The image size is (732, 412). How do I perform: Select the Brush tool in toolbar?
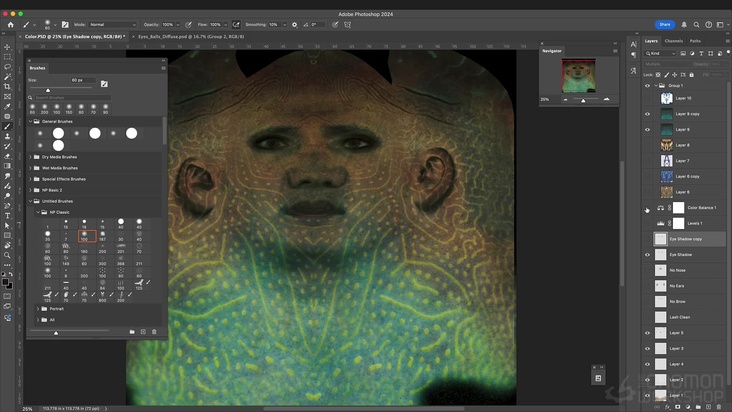click(x=7, y=126)
